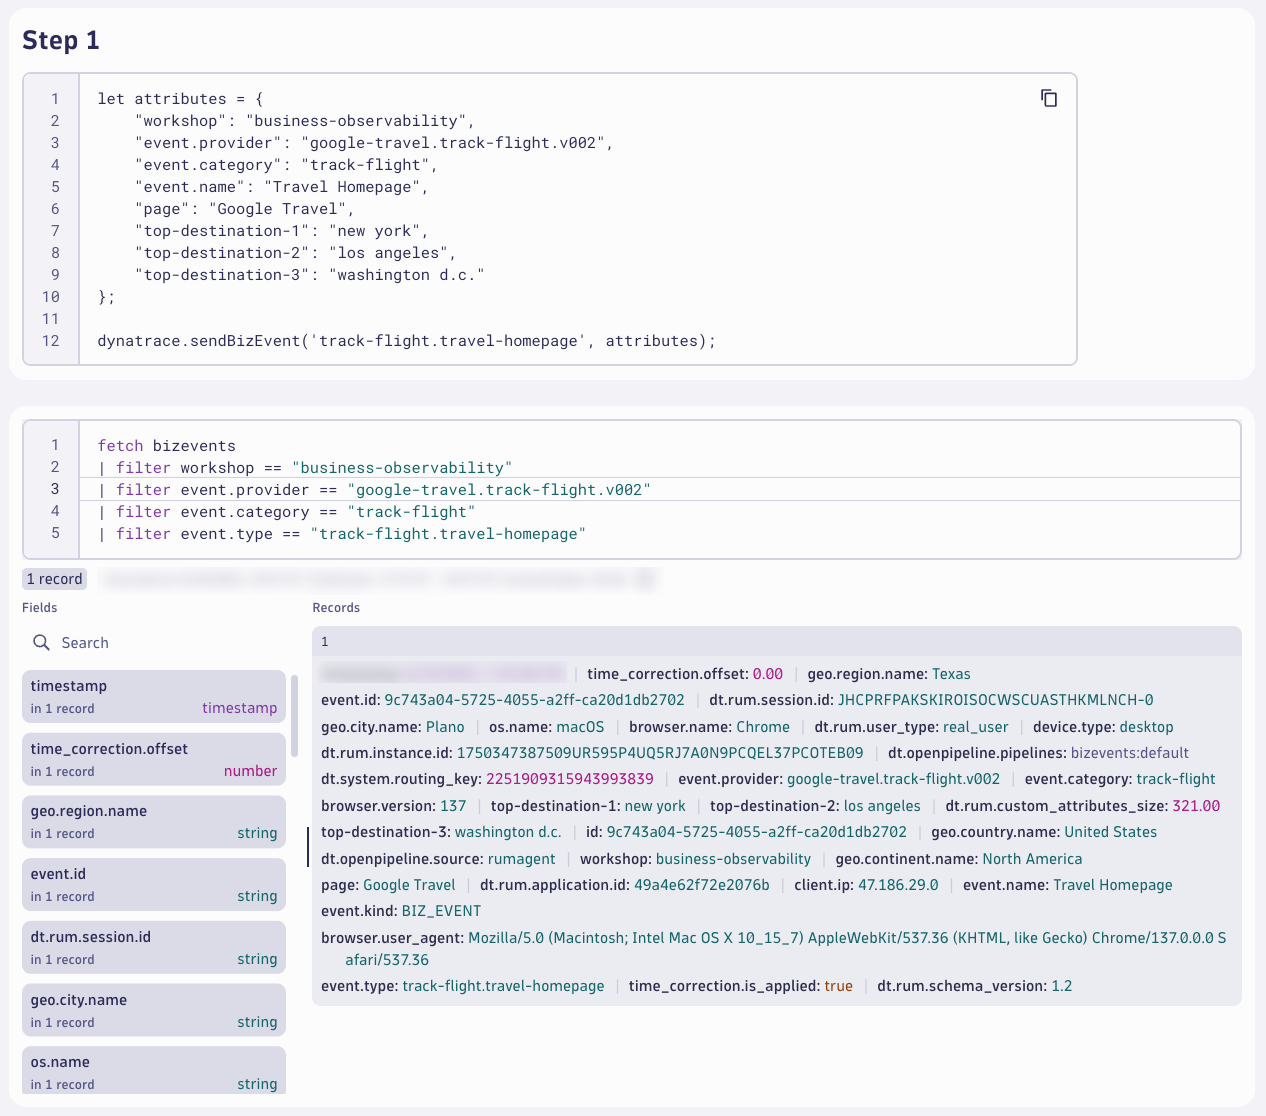Click the search magnifier icon in Fields
Viewport: 1266px width, 1116px height.
(x=41, y=642)
